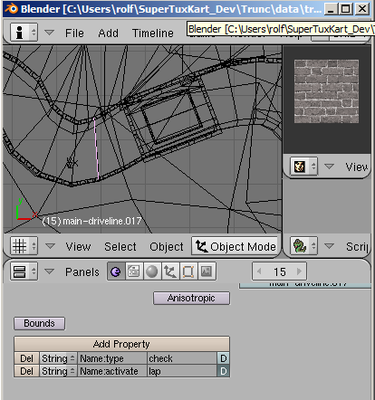Change String type of activate property
Screen dimensions: 375x400
(58, 371)
